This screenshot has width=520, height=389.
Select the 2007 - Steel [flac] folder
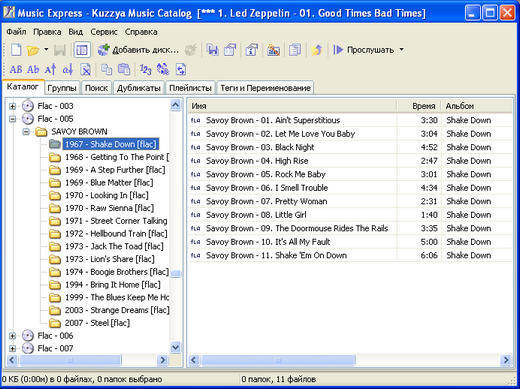point(97,323)
